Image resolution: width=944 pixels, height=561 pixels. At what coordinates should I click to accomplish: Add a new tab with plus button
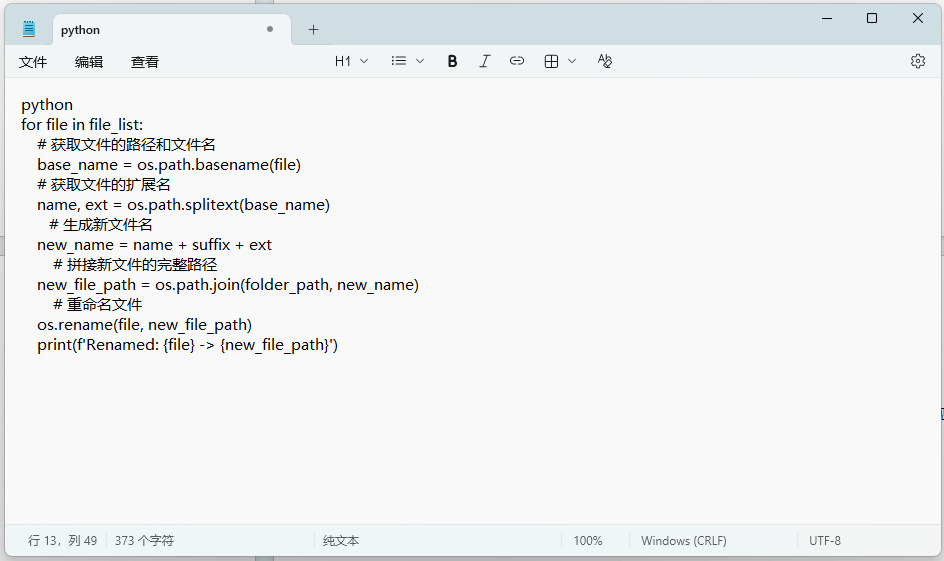pyautogui.click(x=313, y=29)
